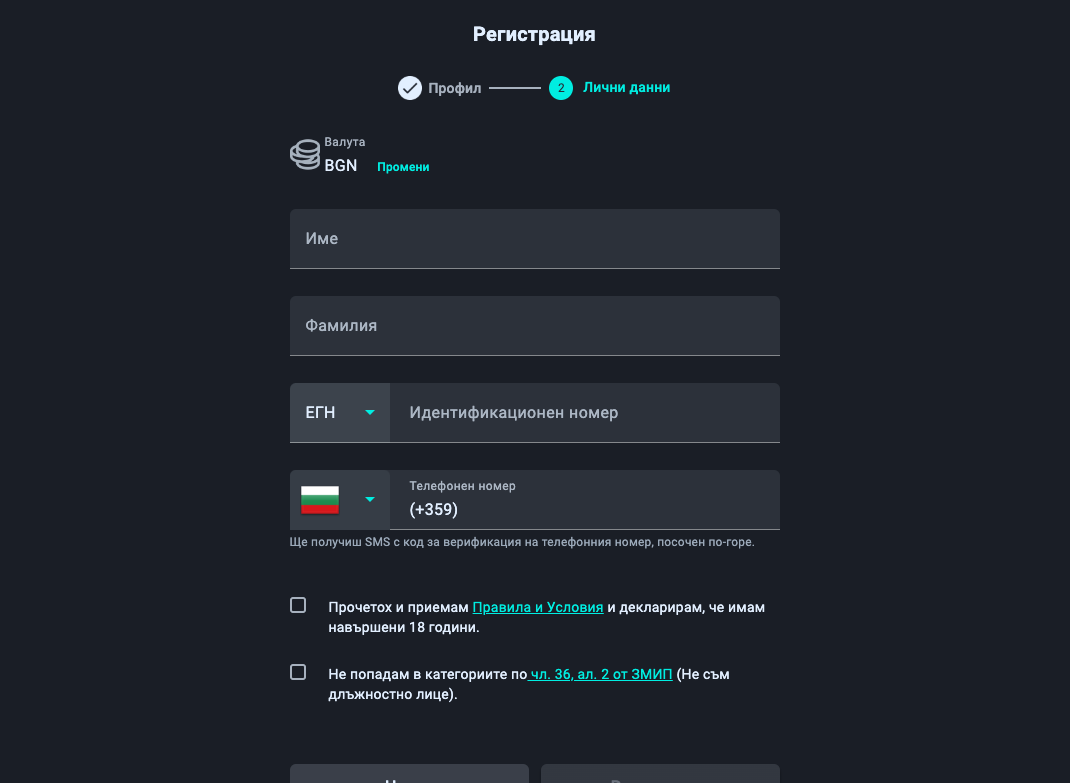The width and height of the screenshot is (1070, 783).
Task: Click the BGN currency value
Action: (x=341, y=166)
